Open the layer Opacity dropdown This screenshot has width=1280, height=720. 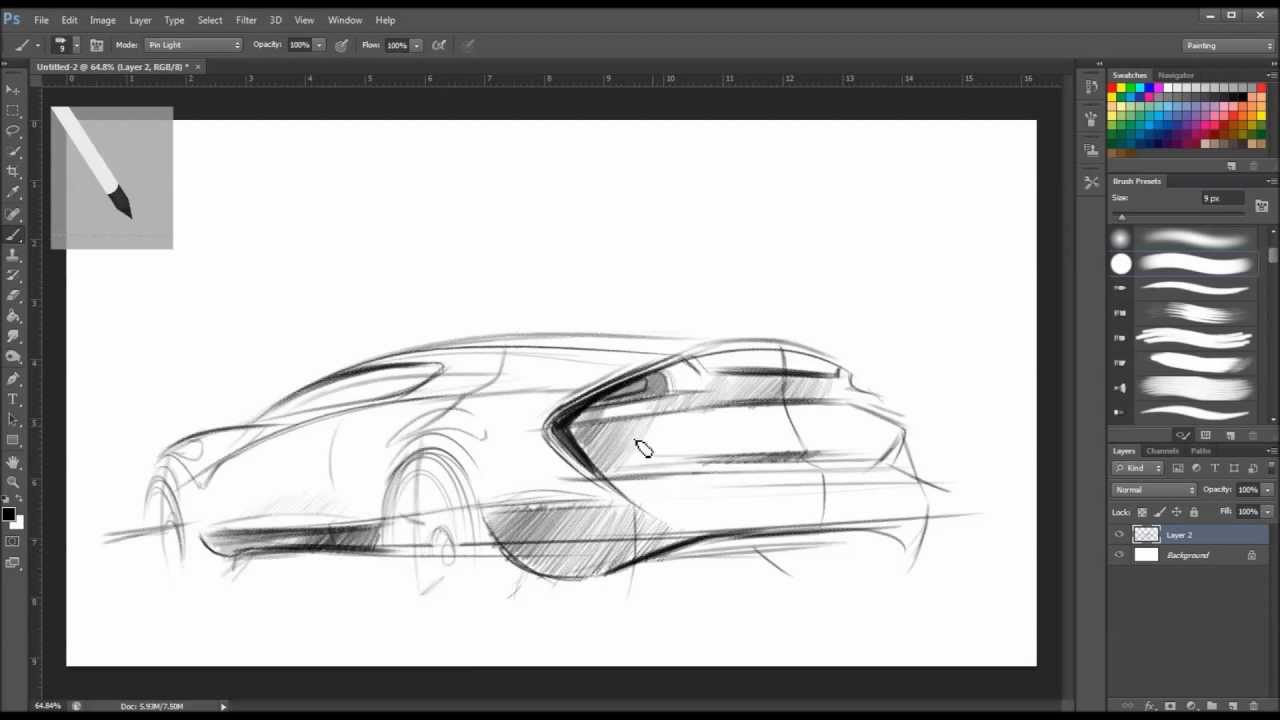pos(1267,489)
